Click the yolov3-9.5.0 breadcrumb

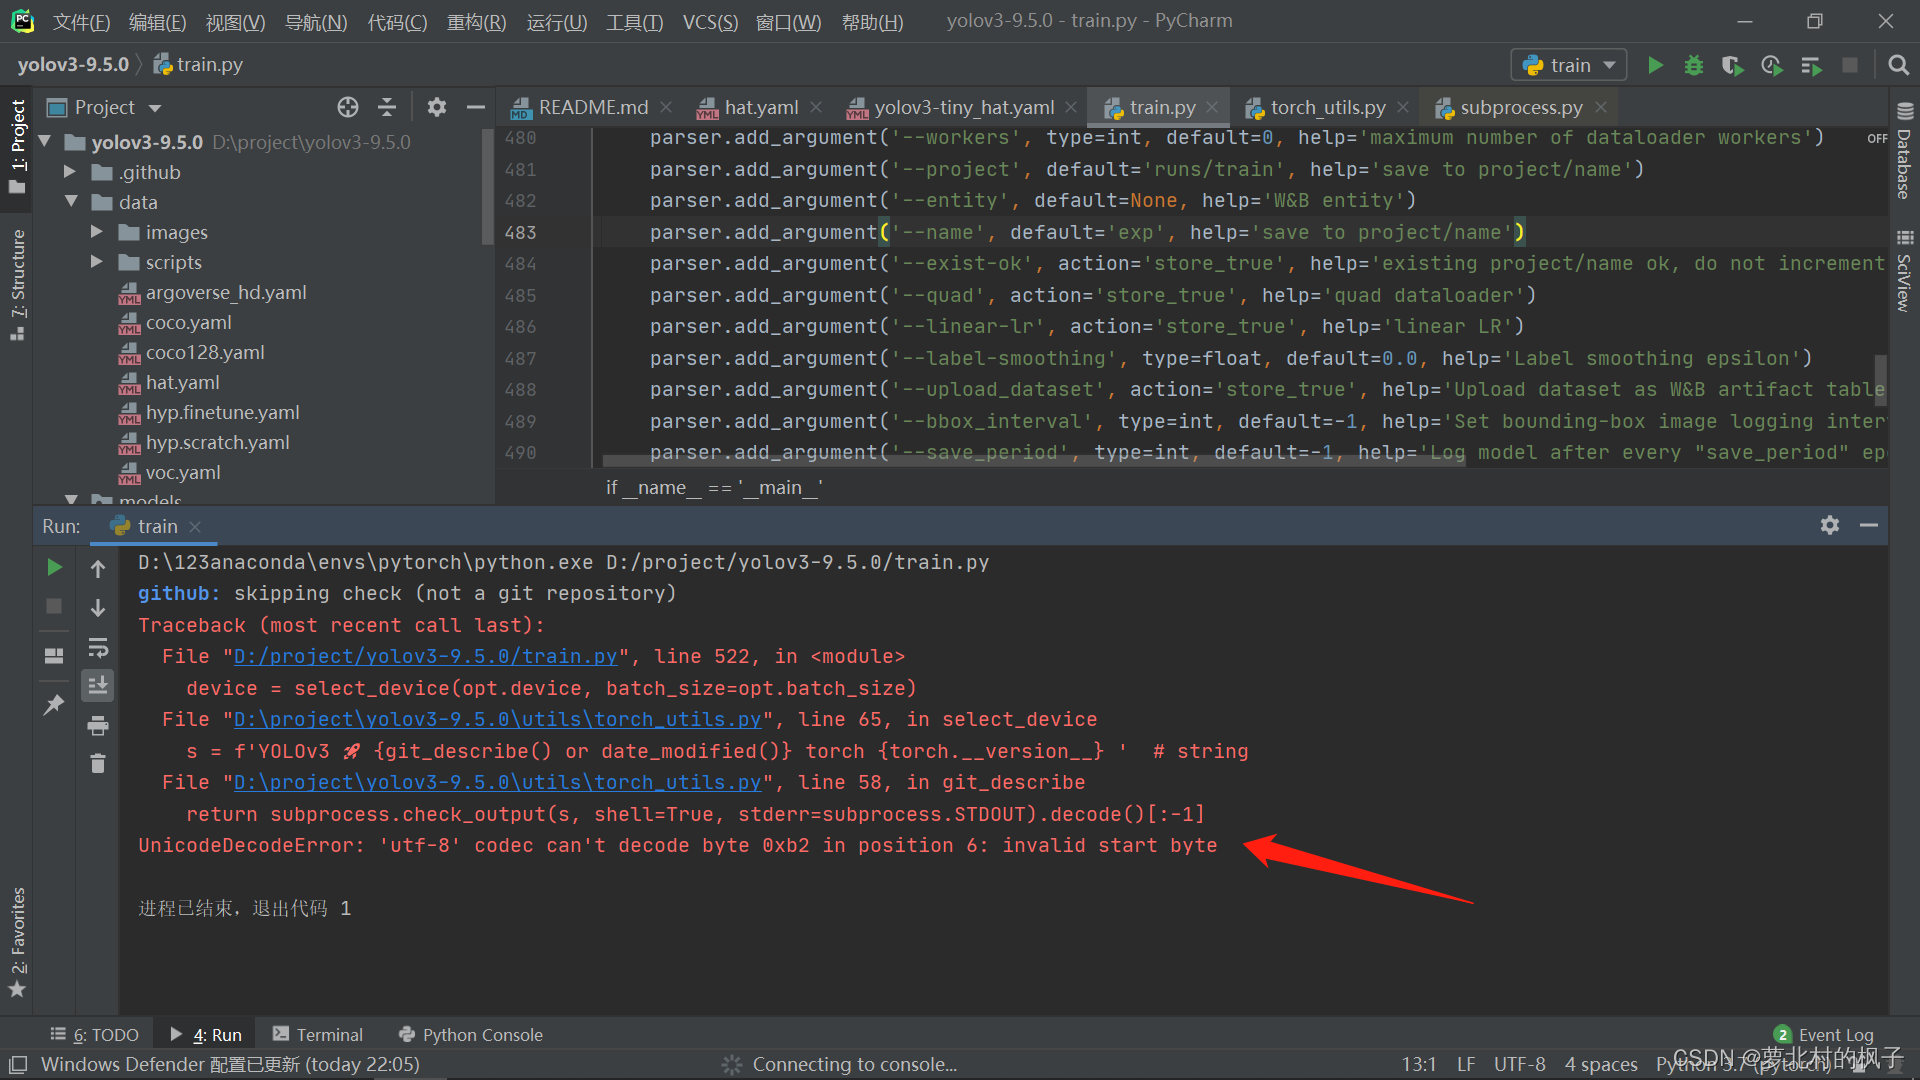click(x=73, y=65)
